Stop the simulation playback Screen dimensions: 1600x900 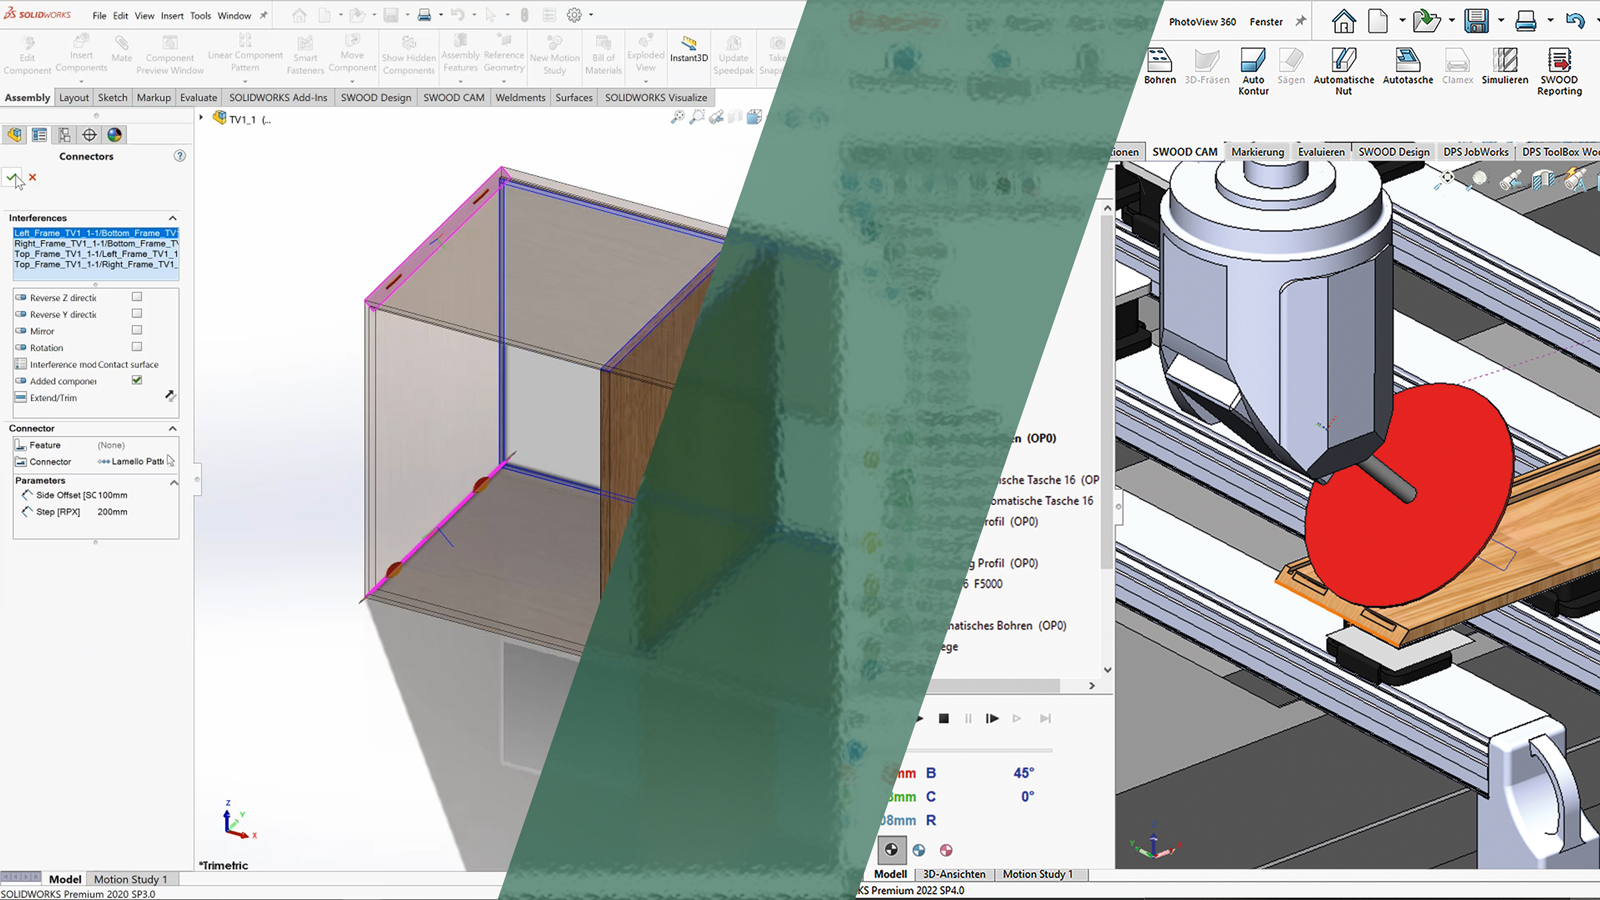pos(944,718)
